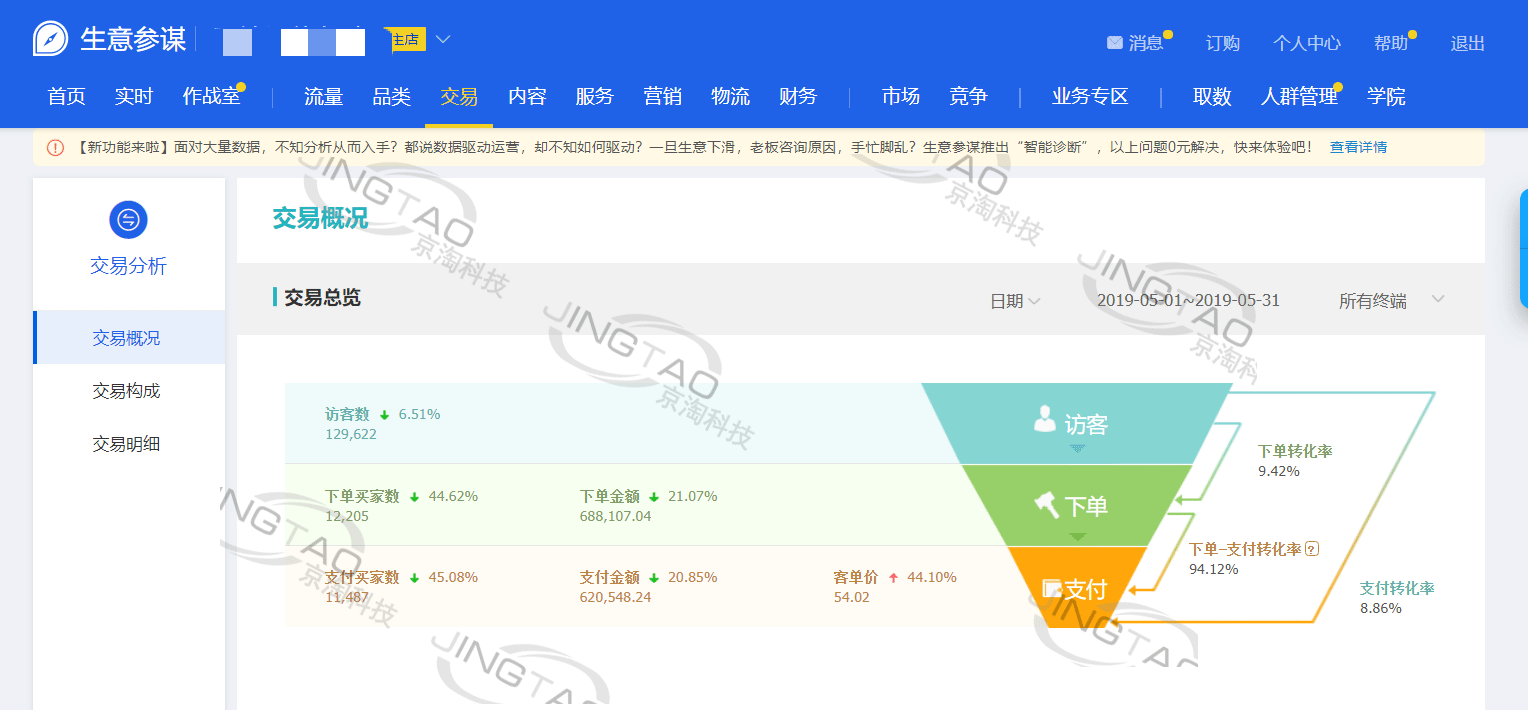Click the 消息 envelope icon
1528x710 pixels.
click(1114, 43)
